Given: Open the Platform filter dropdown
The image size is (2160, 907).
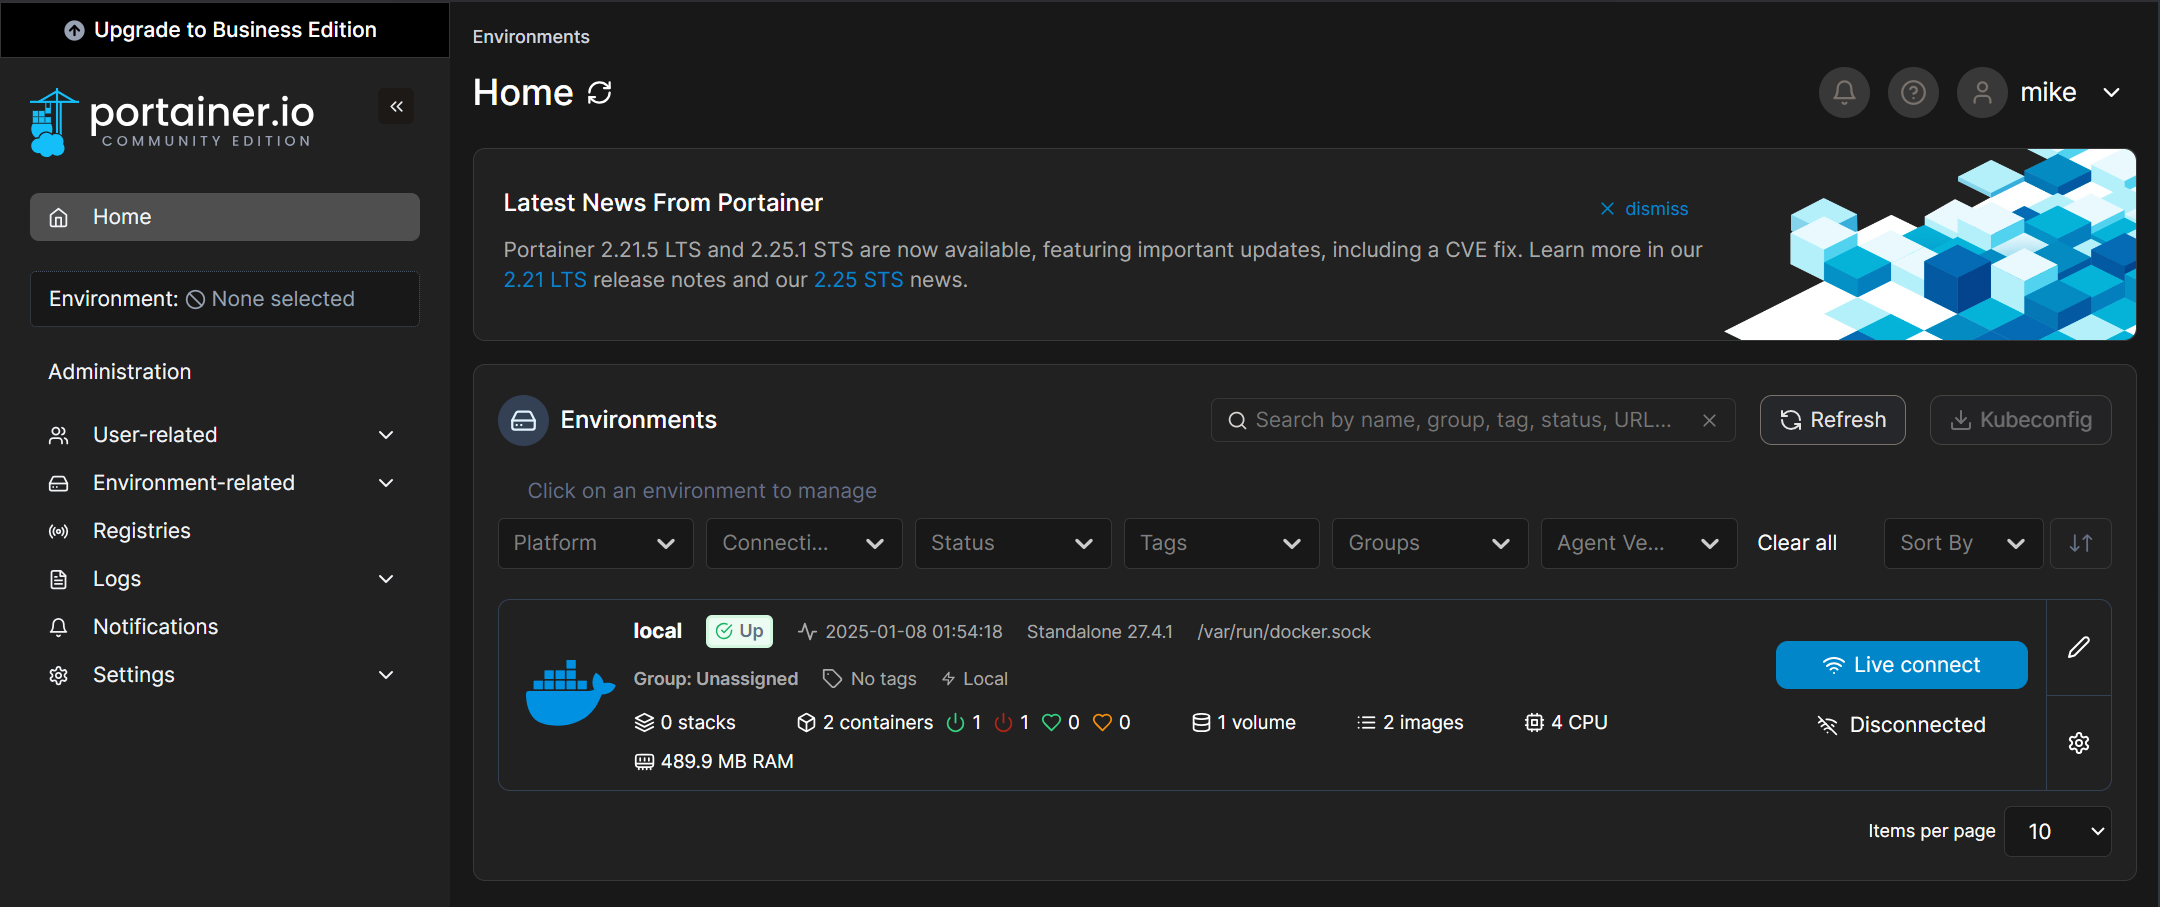Looking at the screenshot, I should 596,543.
